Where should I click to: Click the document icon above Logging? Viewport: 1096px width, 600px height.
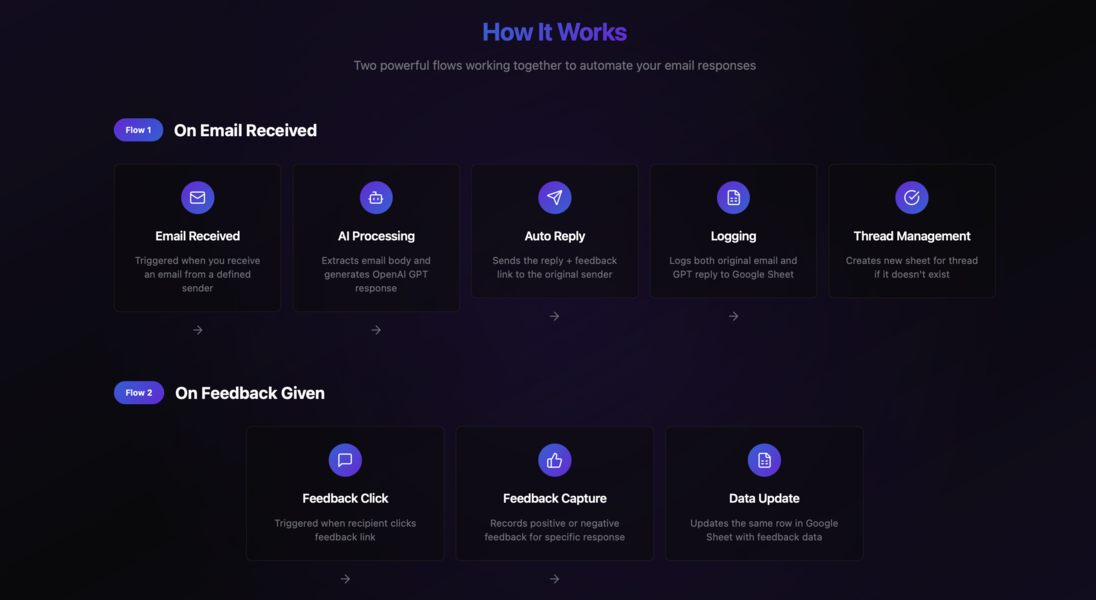point(733,198)
